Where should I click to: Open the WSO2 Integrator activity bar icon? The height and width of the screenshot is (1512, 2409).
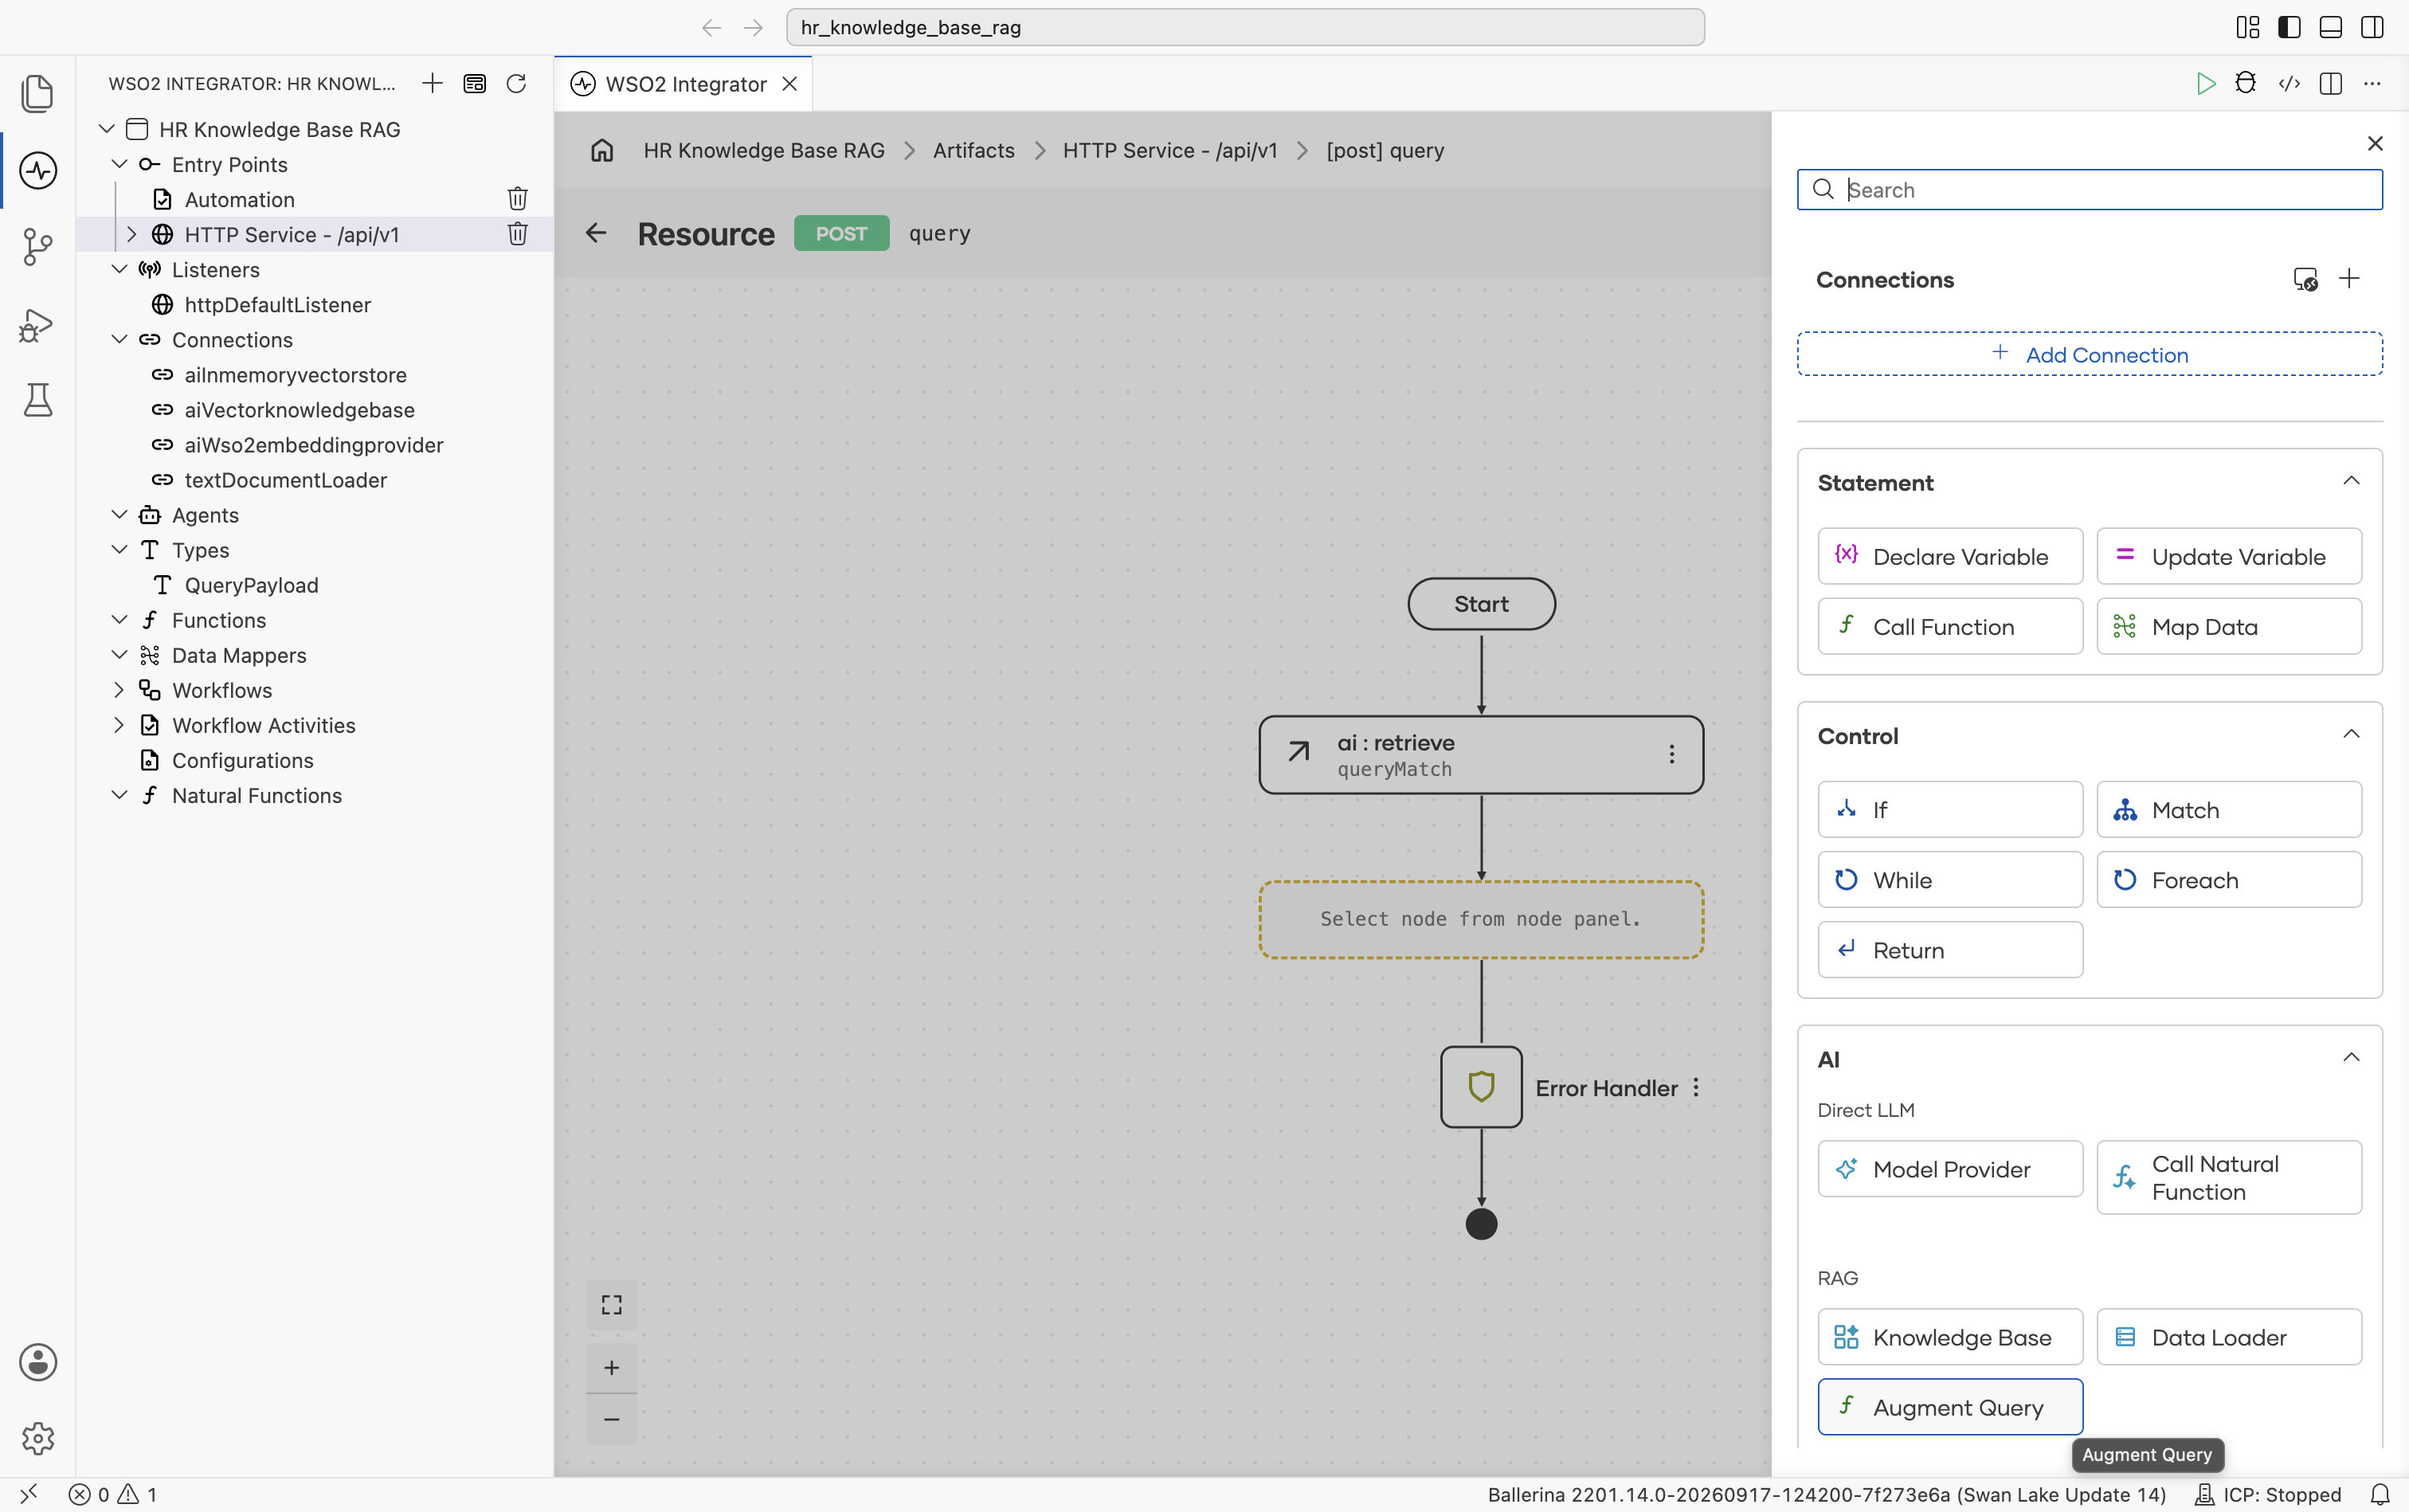click(x=37, y=170)
